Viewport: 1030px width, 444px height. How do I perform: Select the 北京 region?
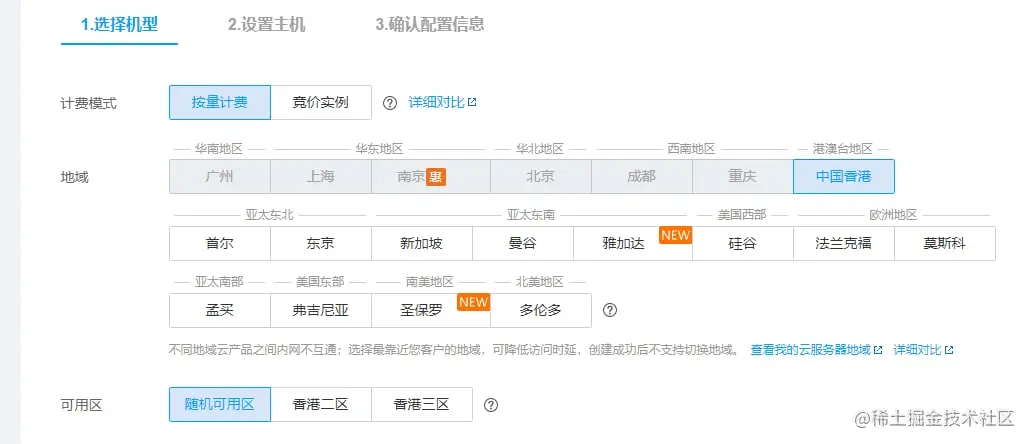(541, 177)
